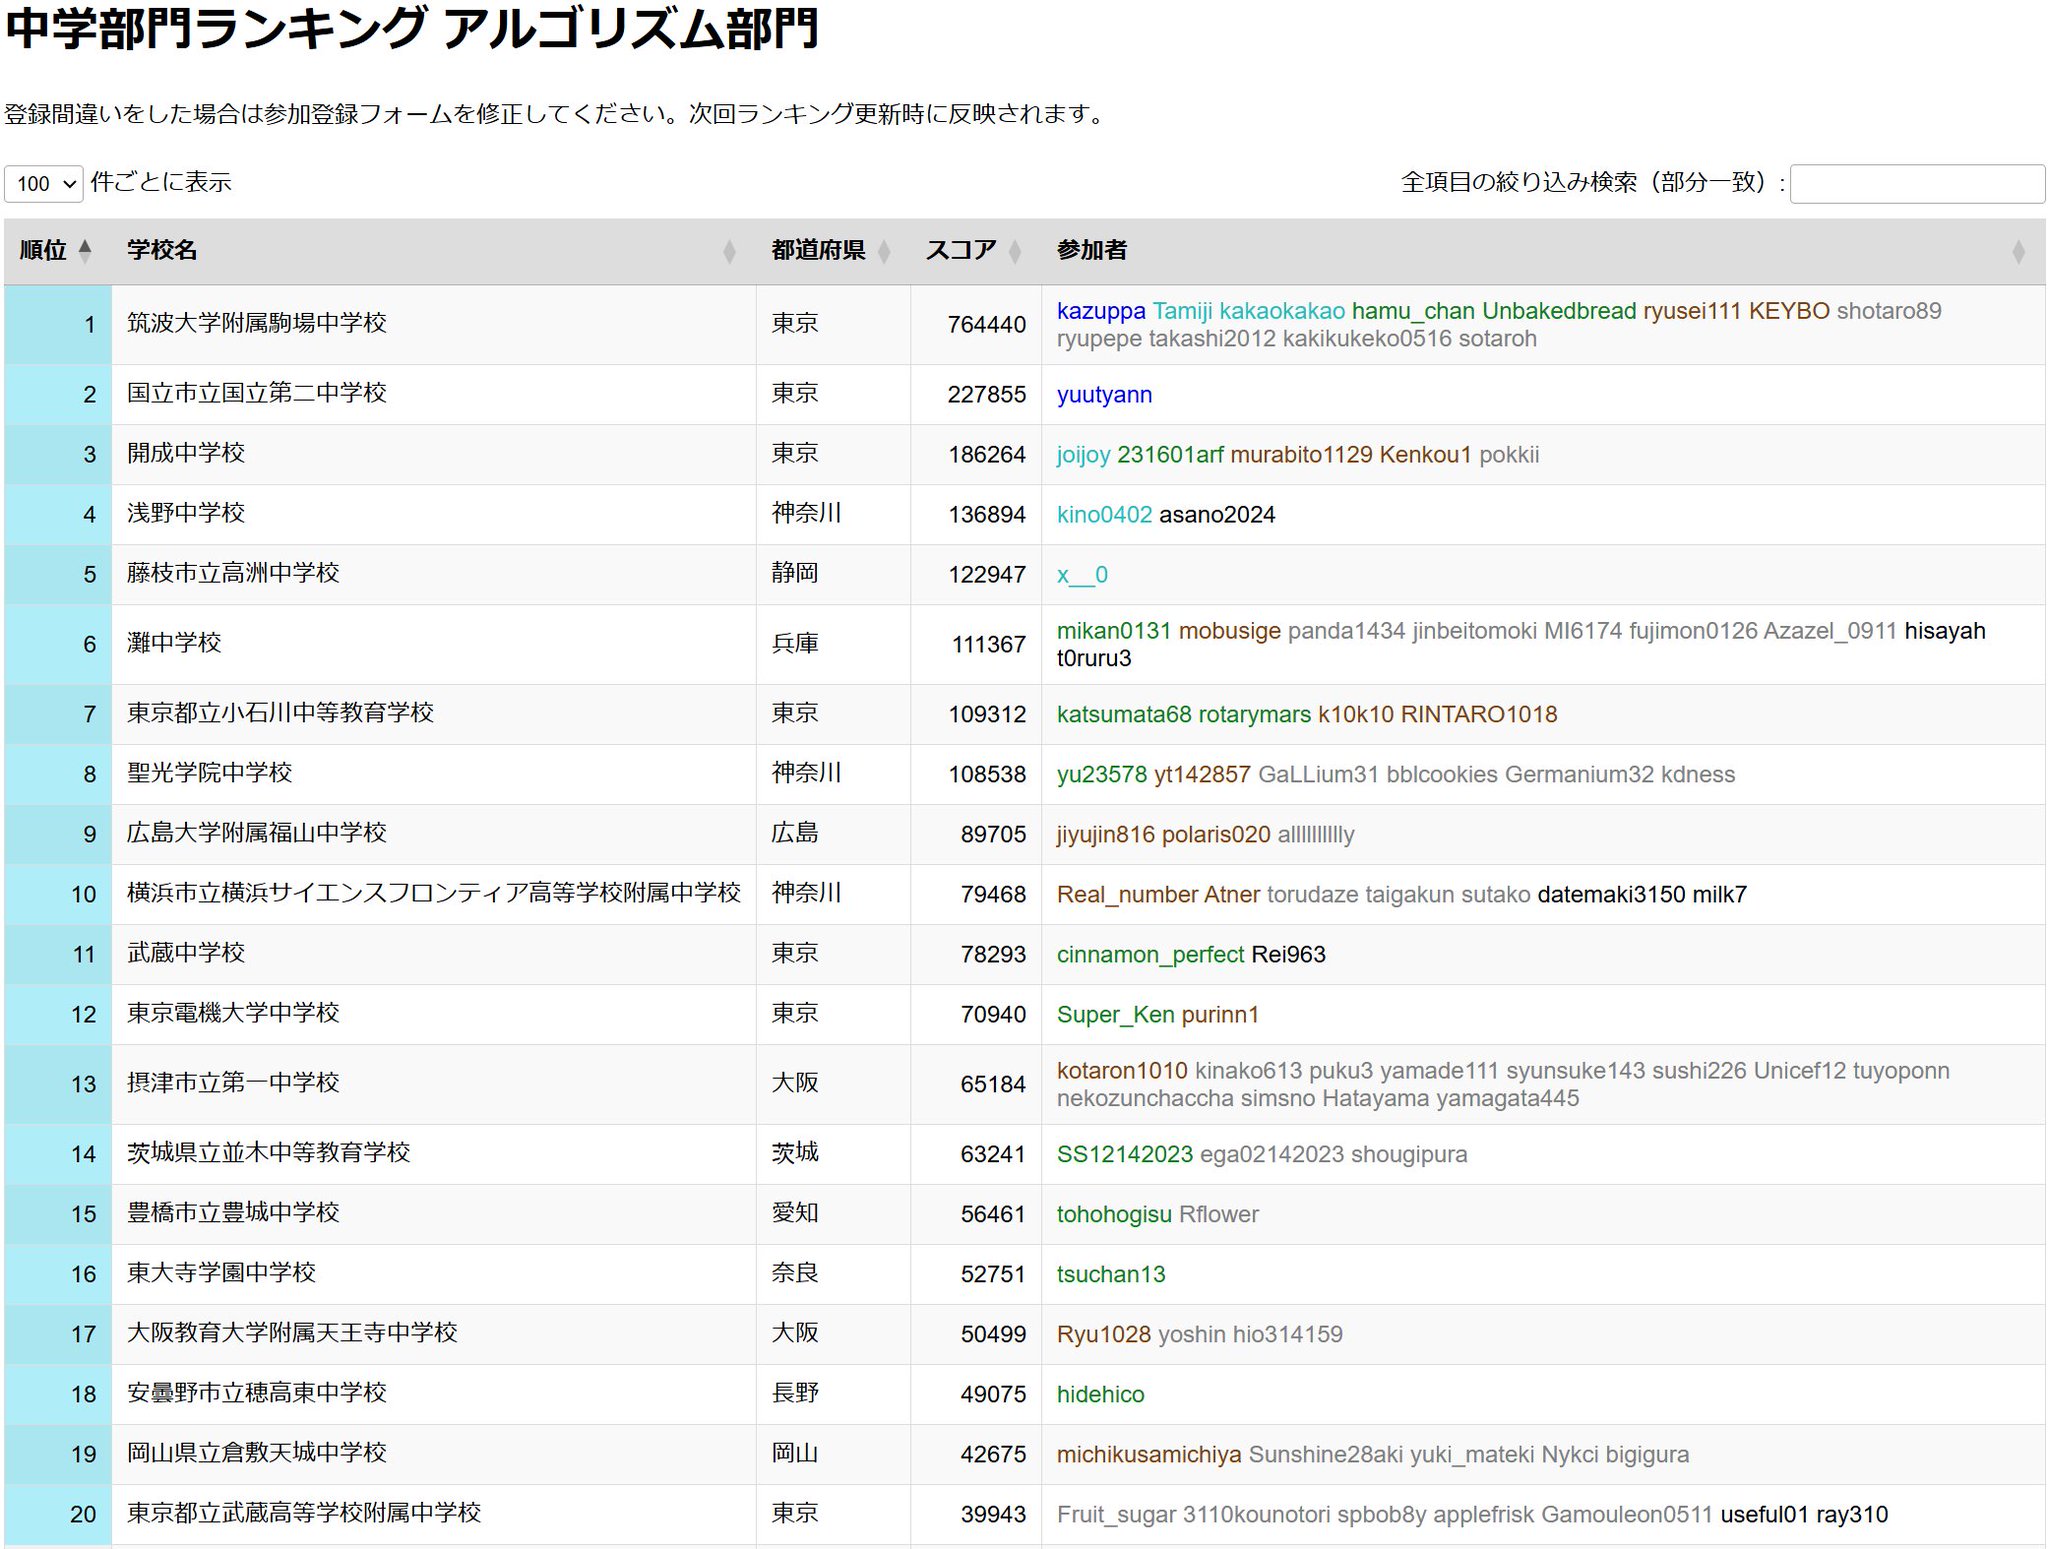Viewport: 2048px width, 1549px height.
Task: Open kazuppa participant profile link
Action: [x=1101, y=311]
